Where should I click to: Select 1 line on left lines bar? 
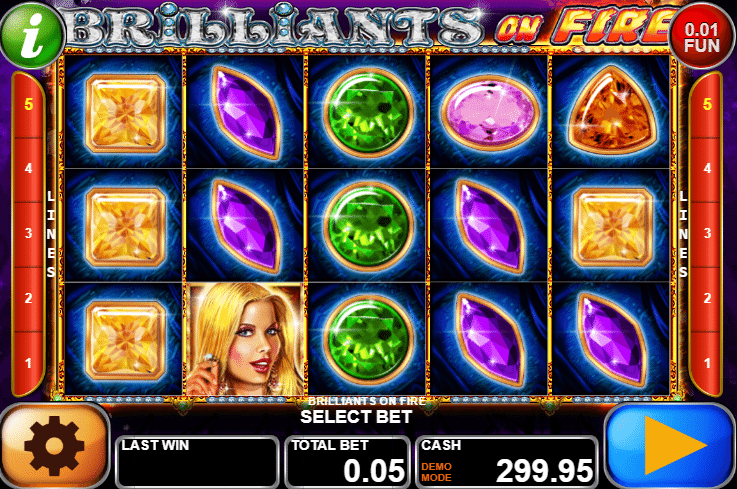28,363
